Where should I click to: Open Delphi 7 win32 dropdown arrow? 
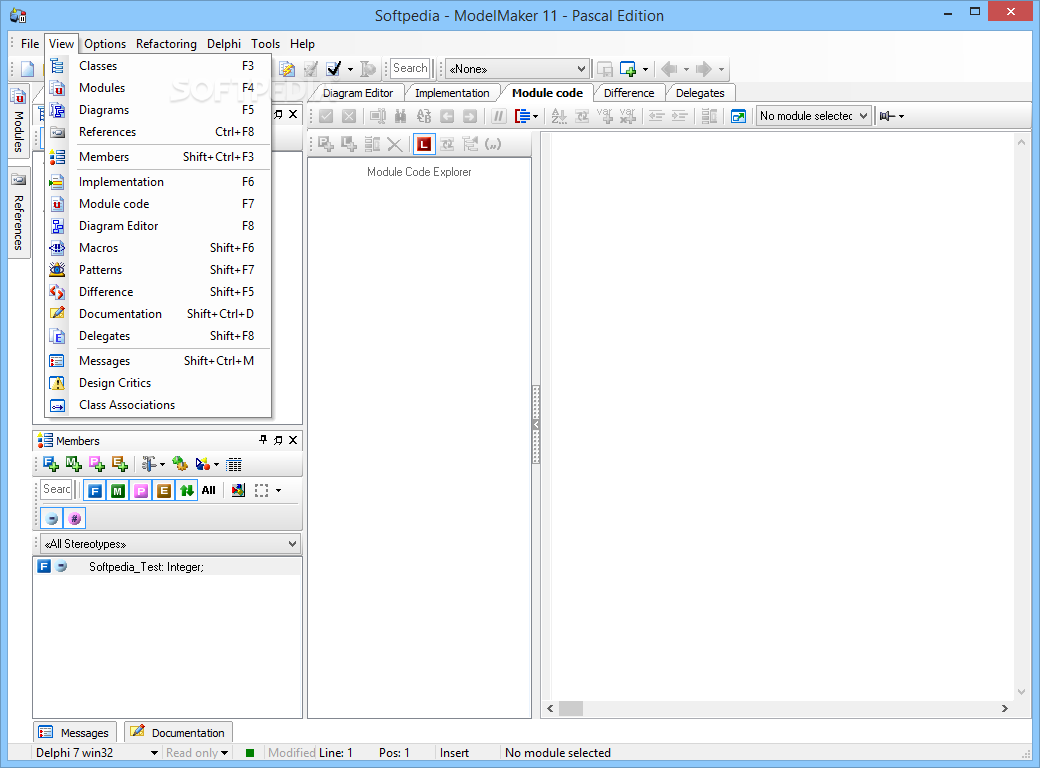tap(154, 753)
